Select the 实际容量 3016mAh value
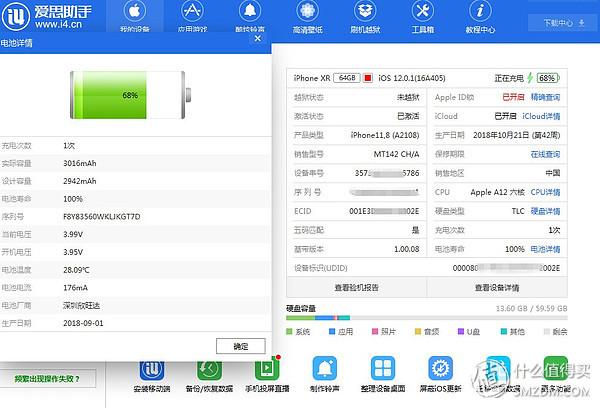The height and width of the screenshot is (408, 600). click(80, 163)
